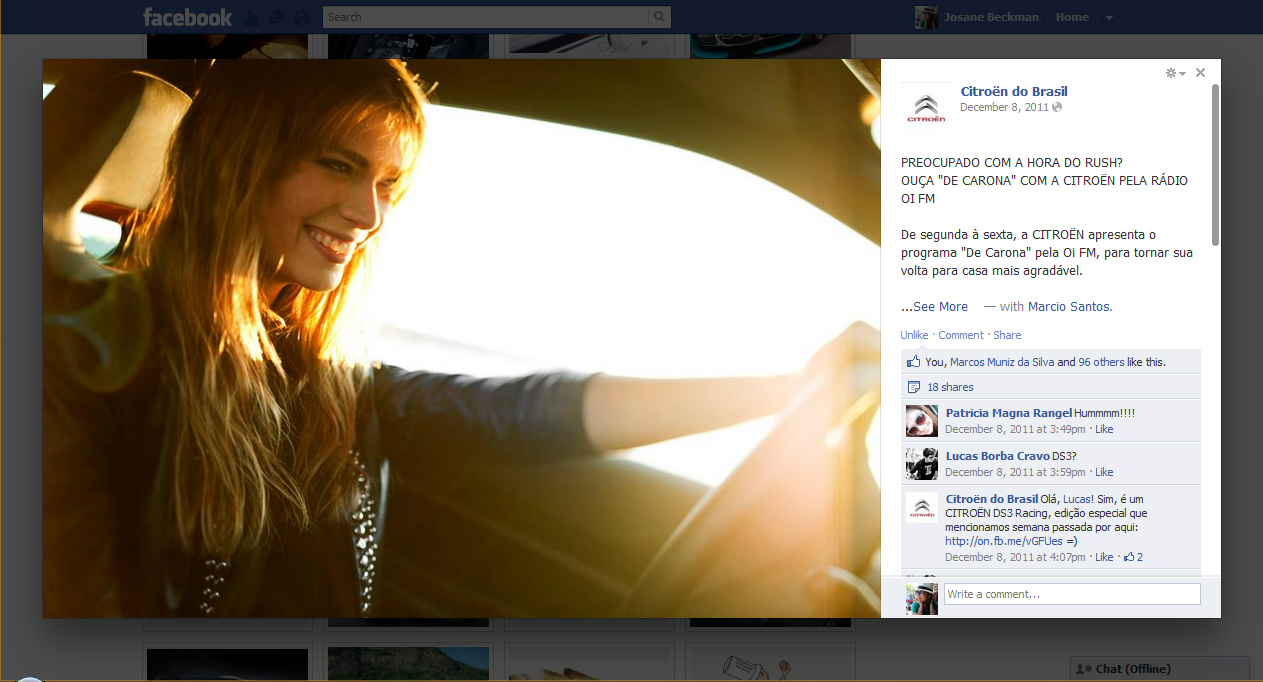1263x682 pixels.
Task: Open account dropdown arrow in header
Action: click(1109, 17)
